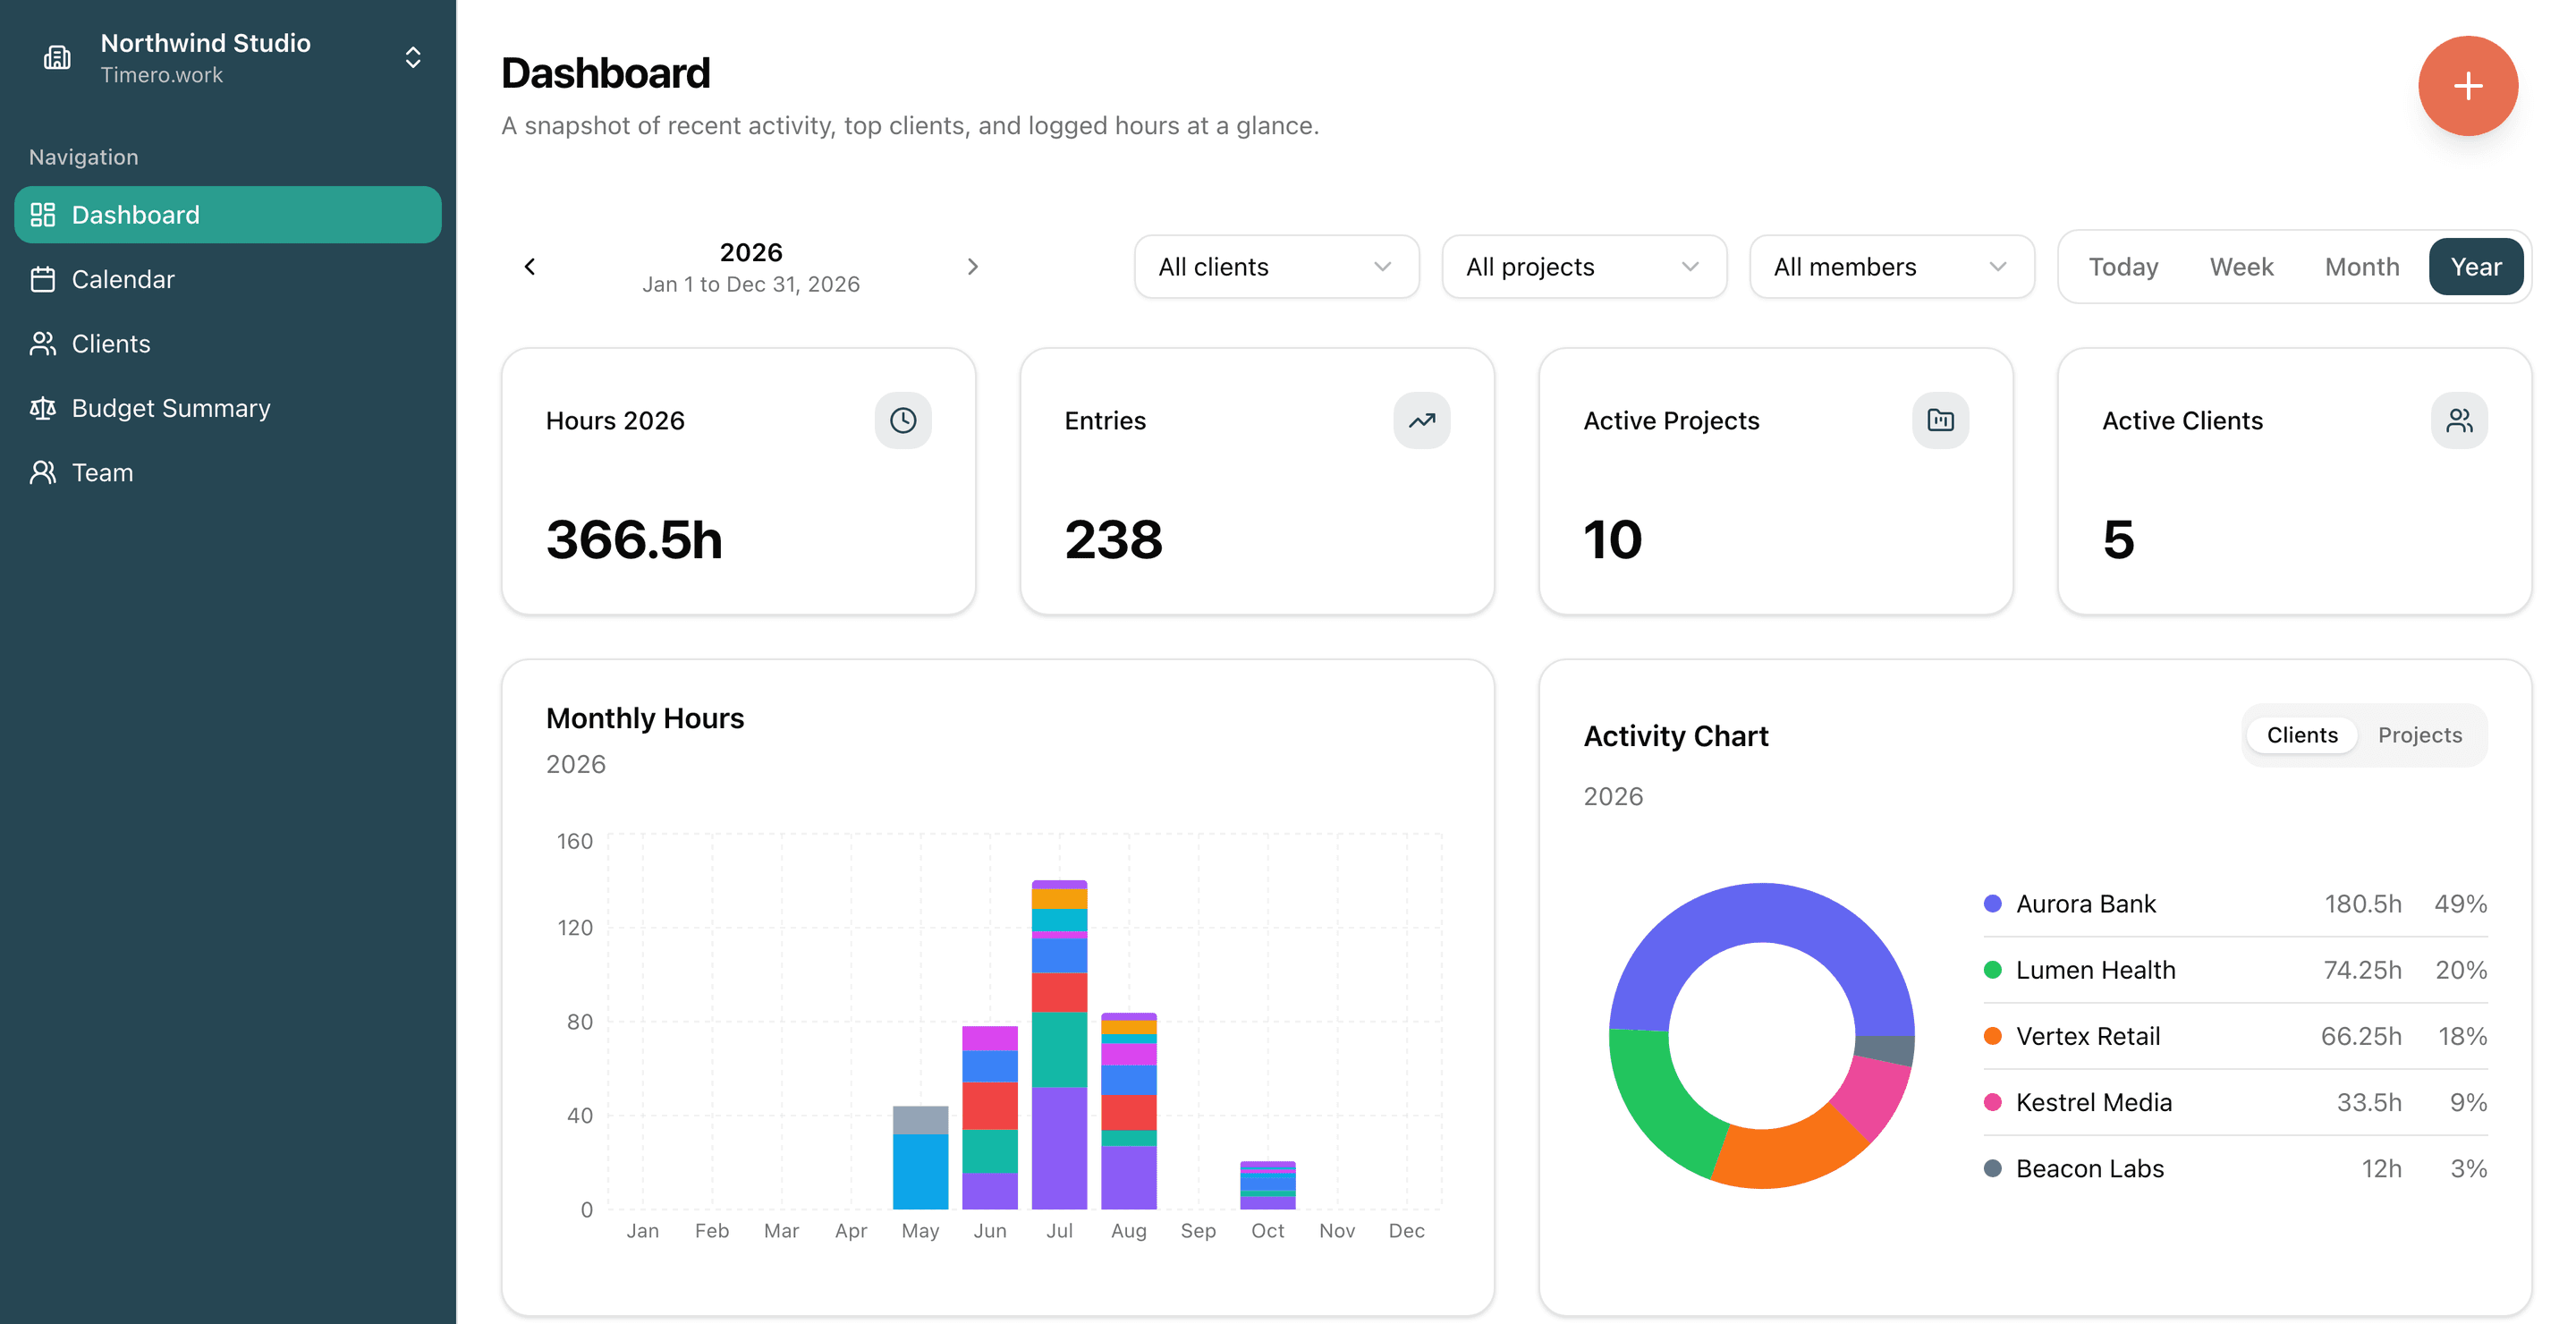Click the 238 entries count

[x=1113, y=540]
